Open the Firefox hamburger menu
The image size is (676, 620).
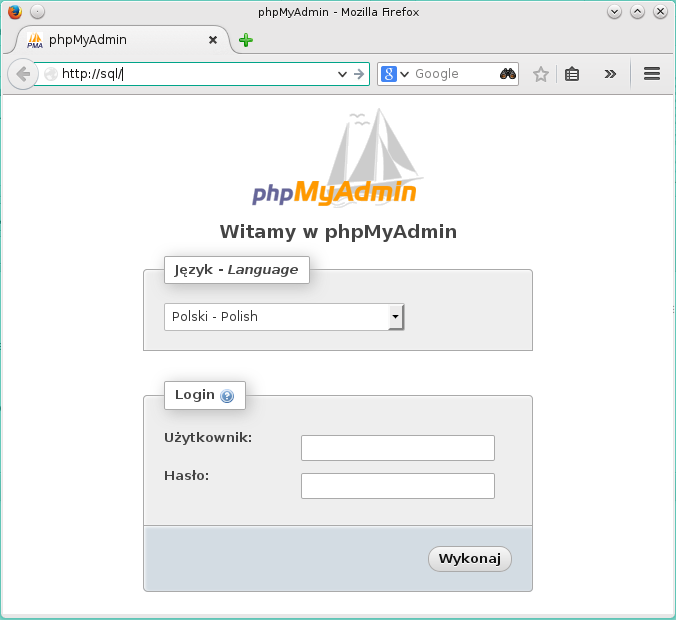click(x=652, y=74)
